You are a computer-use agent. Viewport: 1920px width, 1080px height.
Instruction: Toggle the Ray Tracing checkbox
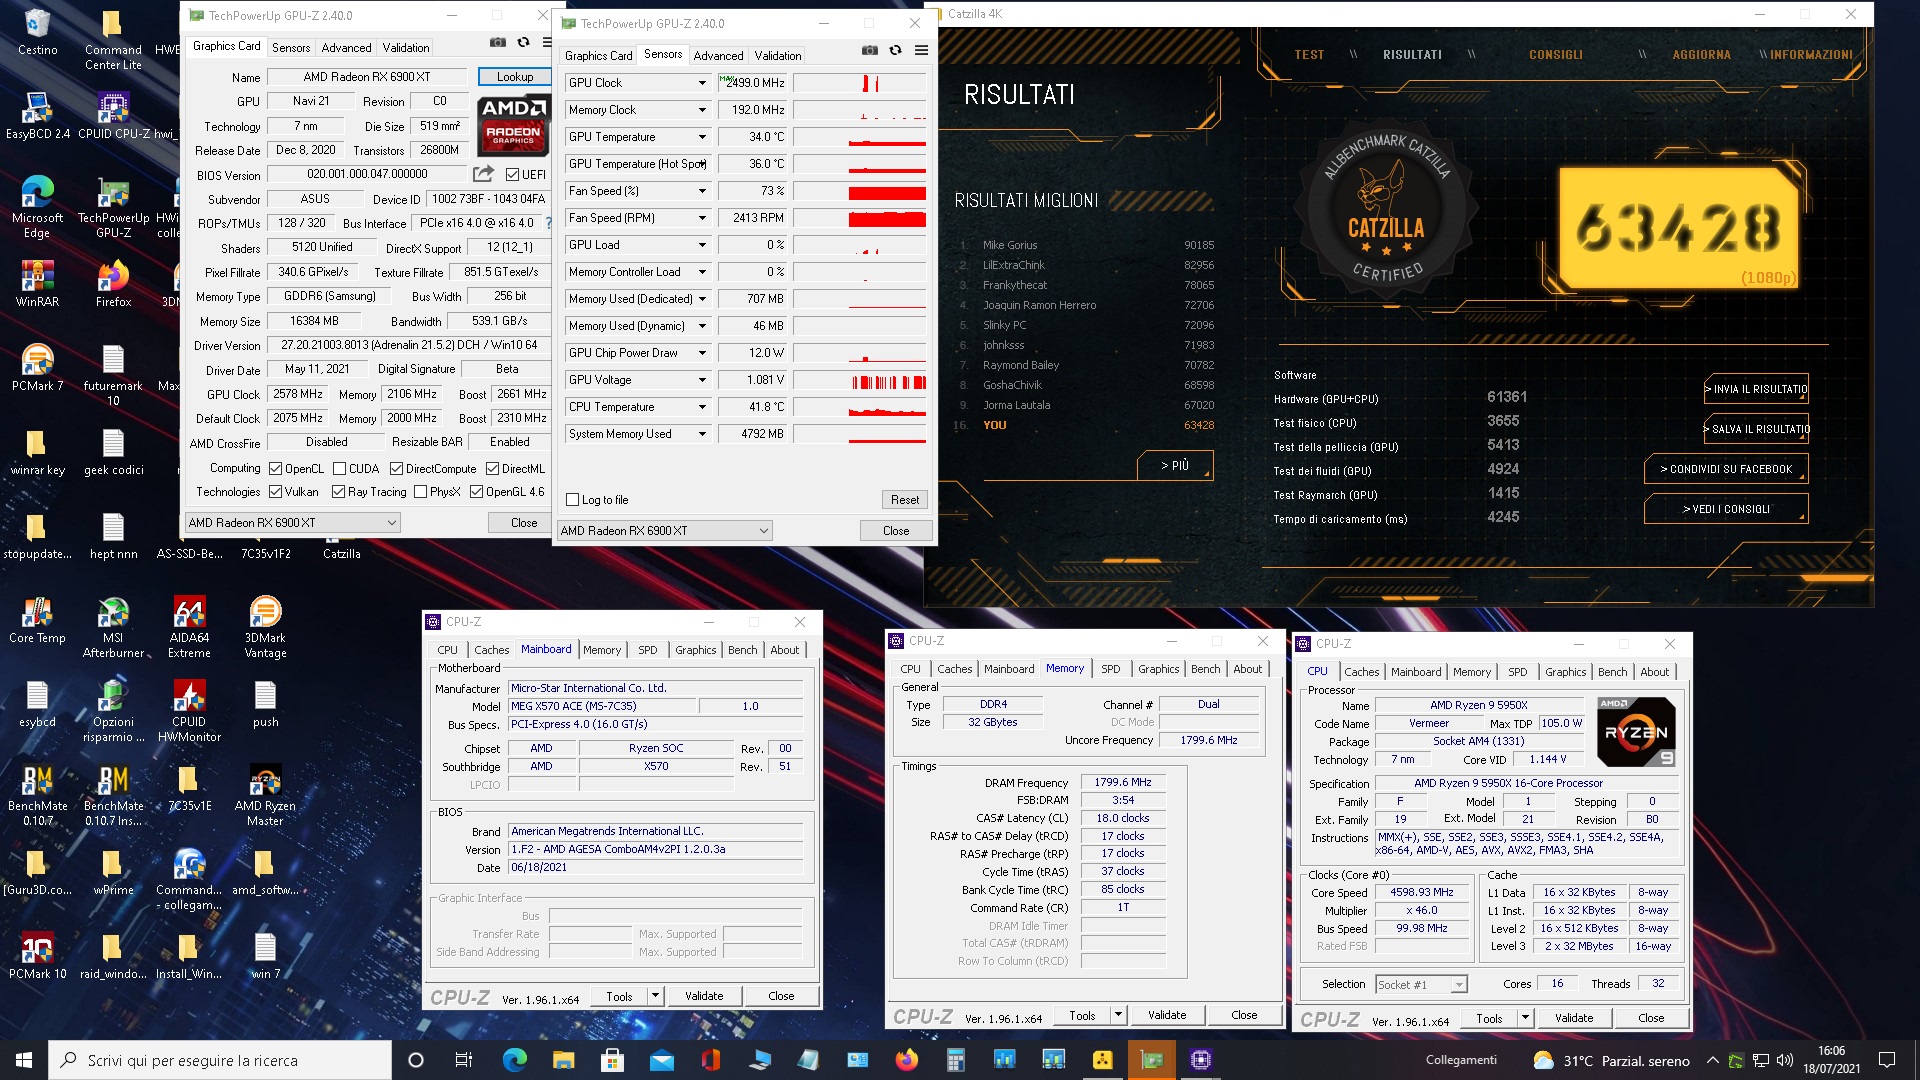(338, 492)
